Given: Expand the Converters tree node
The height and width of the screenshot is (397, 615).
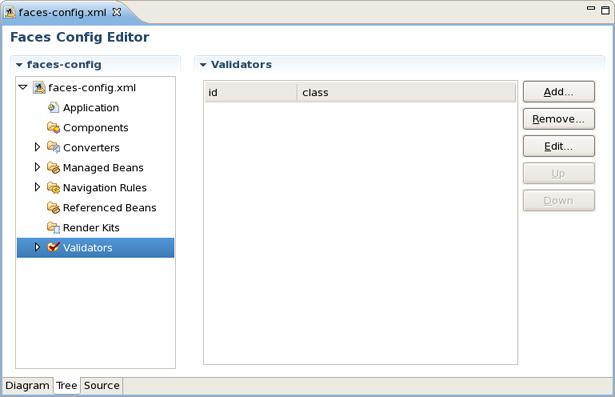Looking at the screenshot, I should (x=37, y=147).
